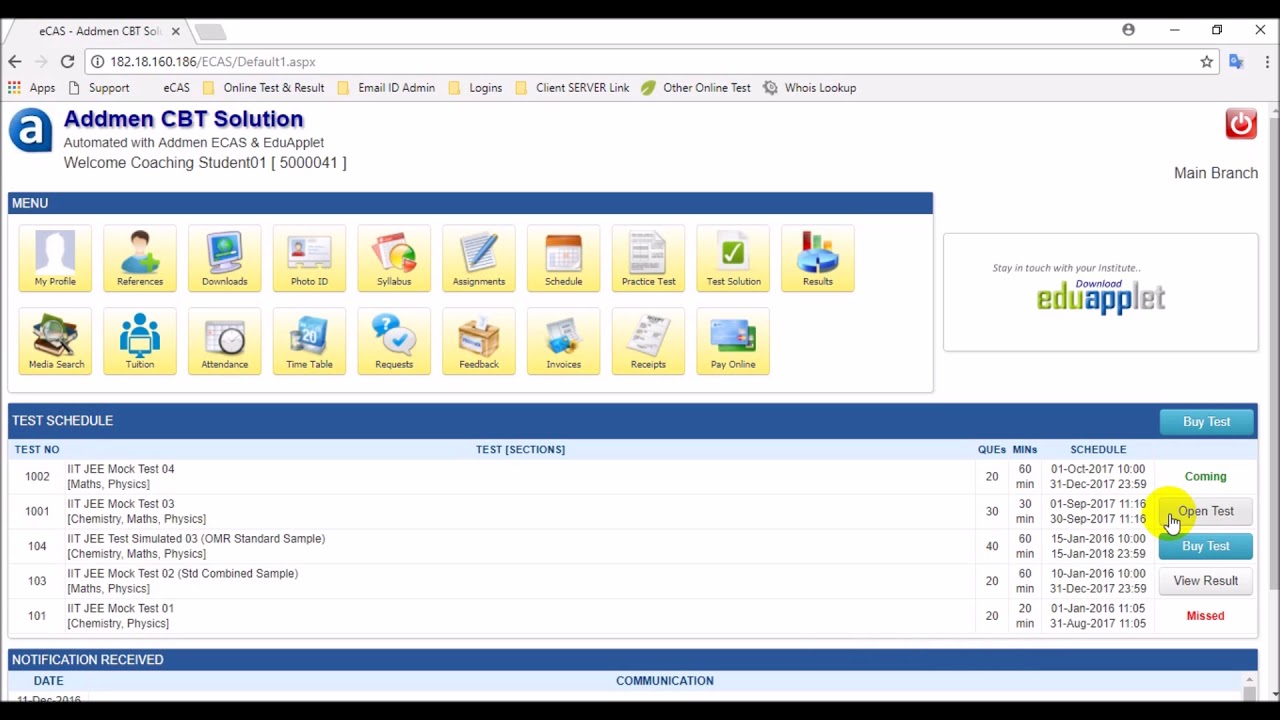Open the Media Search icon
Image resolution: width=1280 pixels, height=720 pixels.
tap(56, 341)
